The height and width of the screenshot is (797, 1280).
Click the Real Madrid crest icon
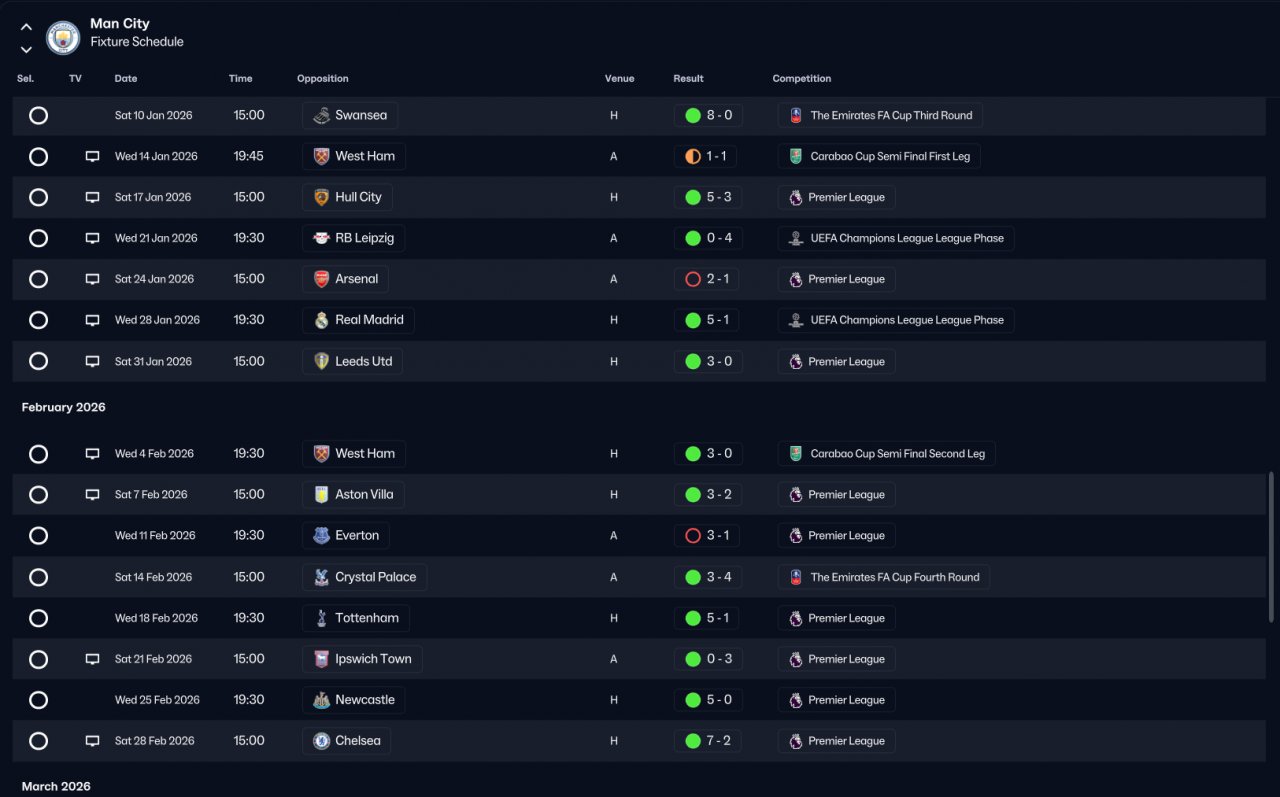click(321, 320)
